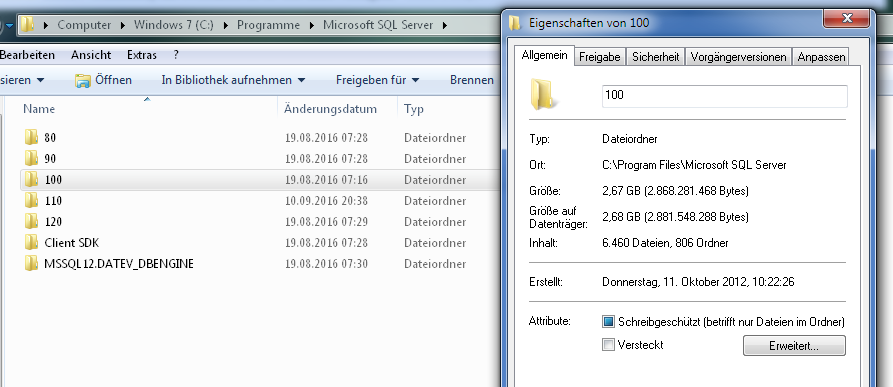Click the Brennen toolbar button

(x=472, y=80)
